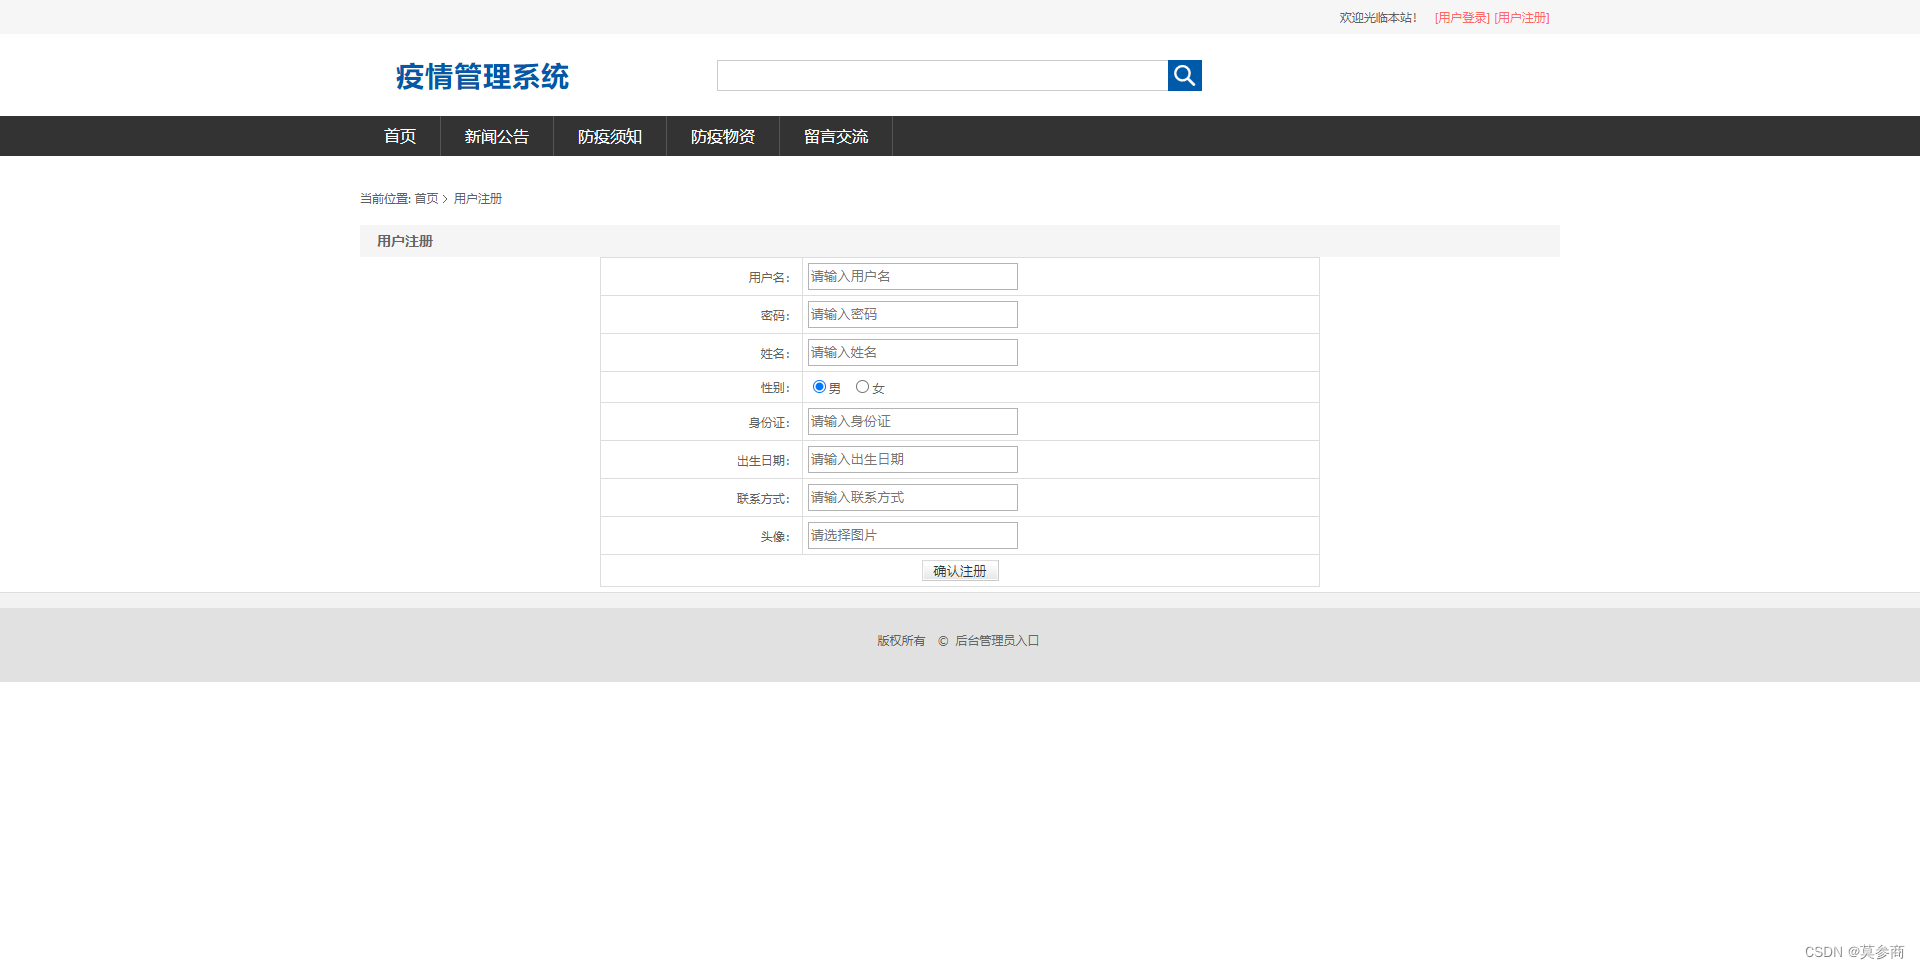The image size is (1920, 969).
Task: Click the 版权所有 footer text
Action: point(901,641)
